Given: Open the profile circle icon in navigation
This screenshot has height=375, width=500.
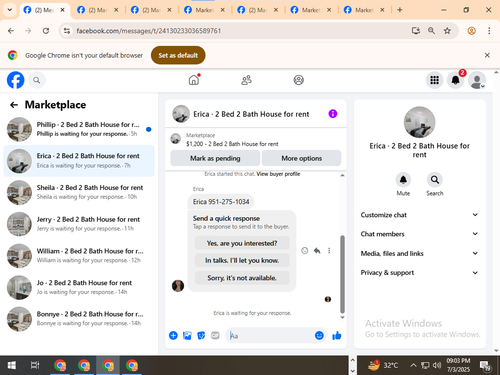Looking at the screenshot, I should [x=298, y=80].
